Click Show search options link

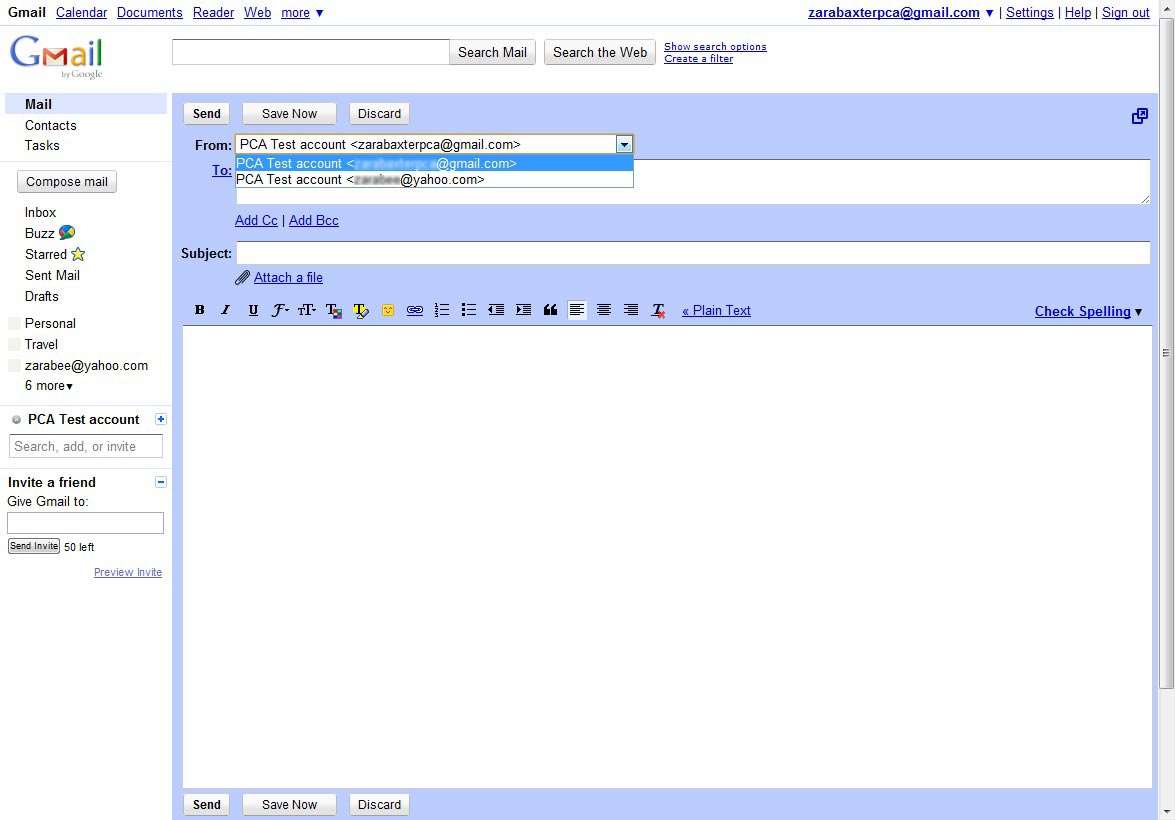[716, 46]
